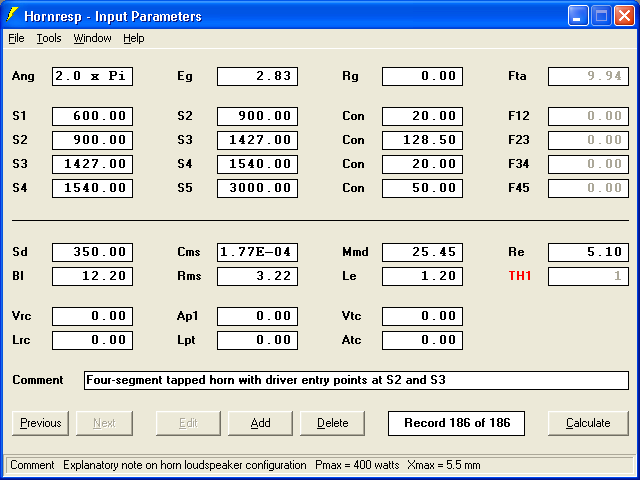The height and width of the screenshot is (480, 640).
Task: Minimize the Hornresp window
Action: (578, 16)
